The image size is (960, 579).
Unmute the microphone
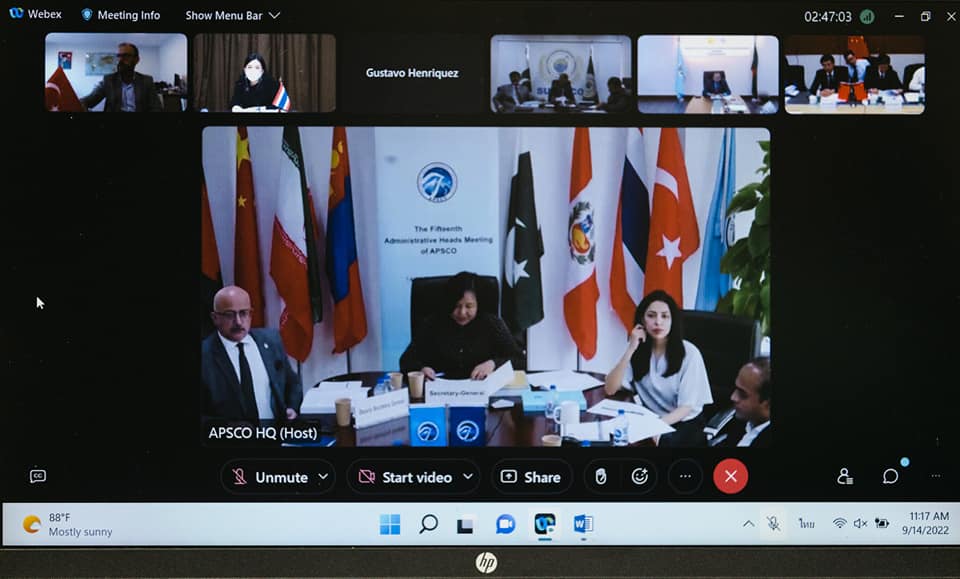coord(270,477)
